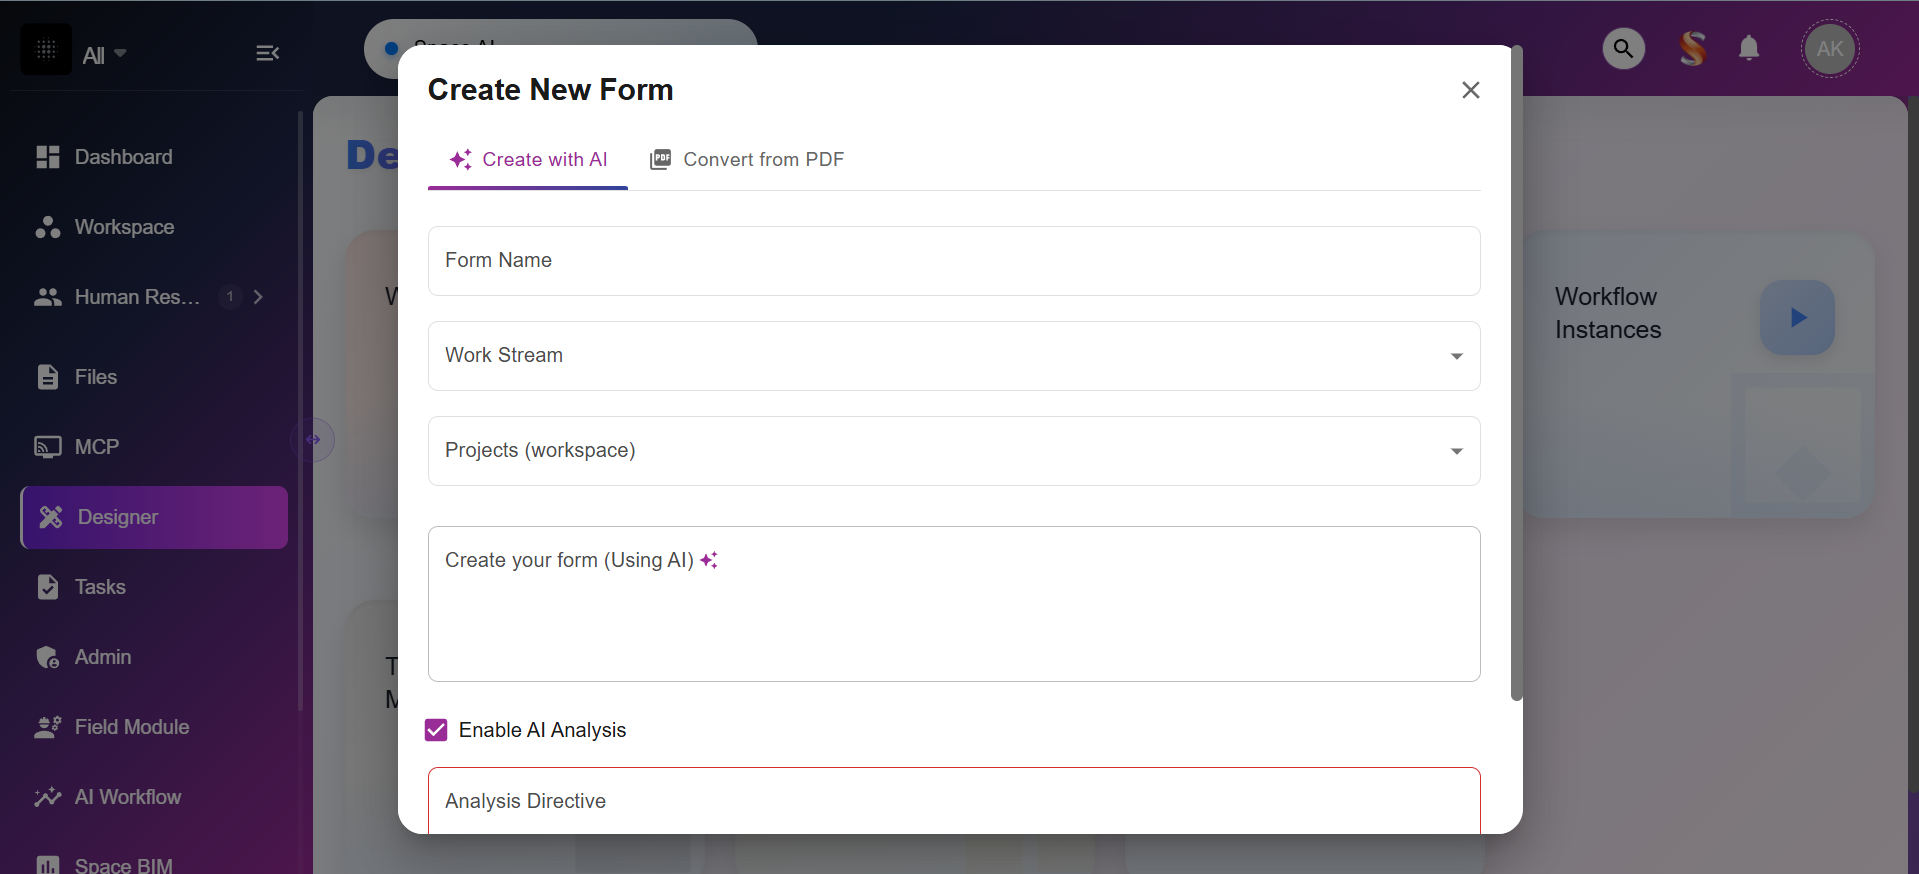Open the AI Workflow sidebar item
This screenshot has height=874, width=1919.
pos(127,797)
